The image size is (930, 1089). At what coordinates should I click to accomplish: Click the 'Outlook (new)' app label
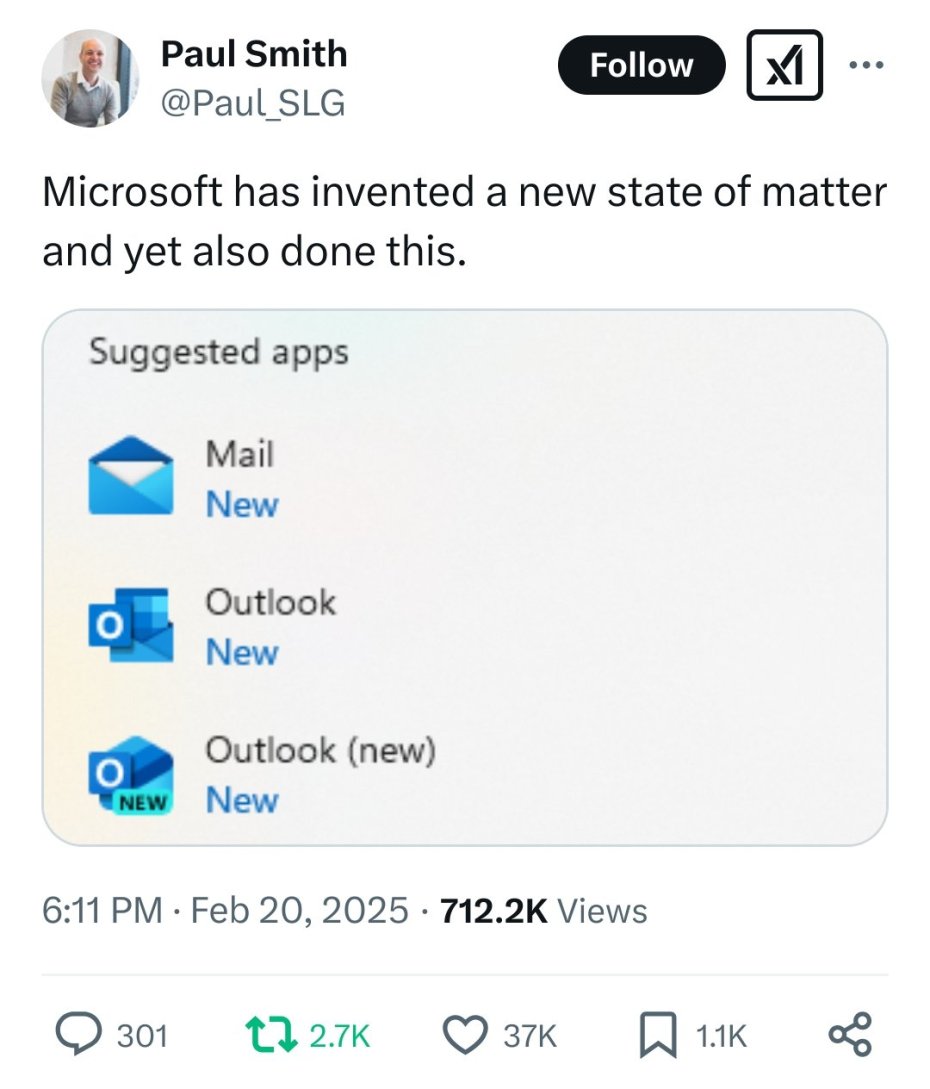pyautogui.click(x=320, y=750)
